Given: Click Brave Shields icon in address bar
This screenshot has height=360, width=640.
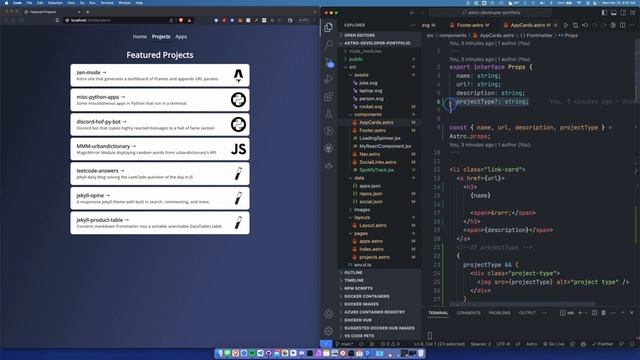Looking at the screenshot, I should click(181, 20).
